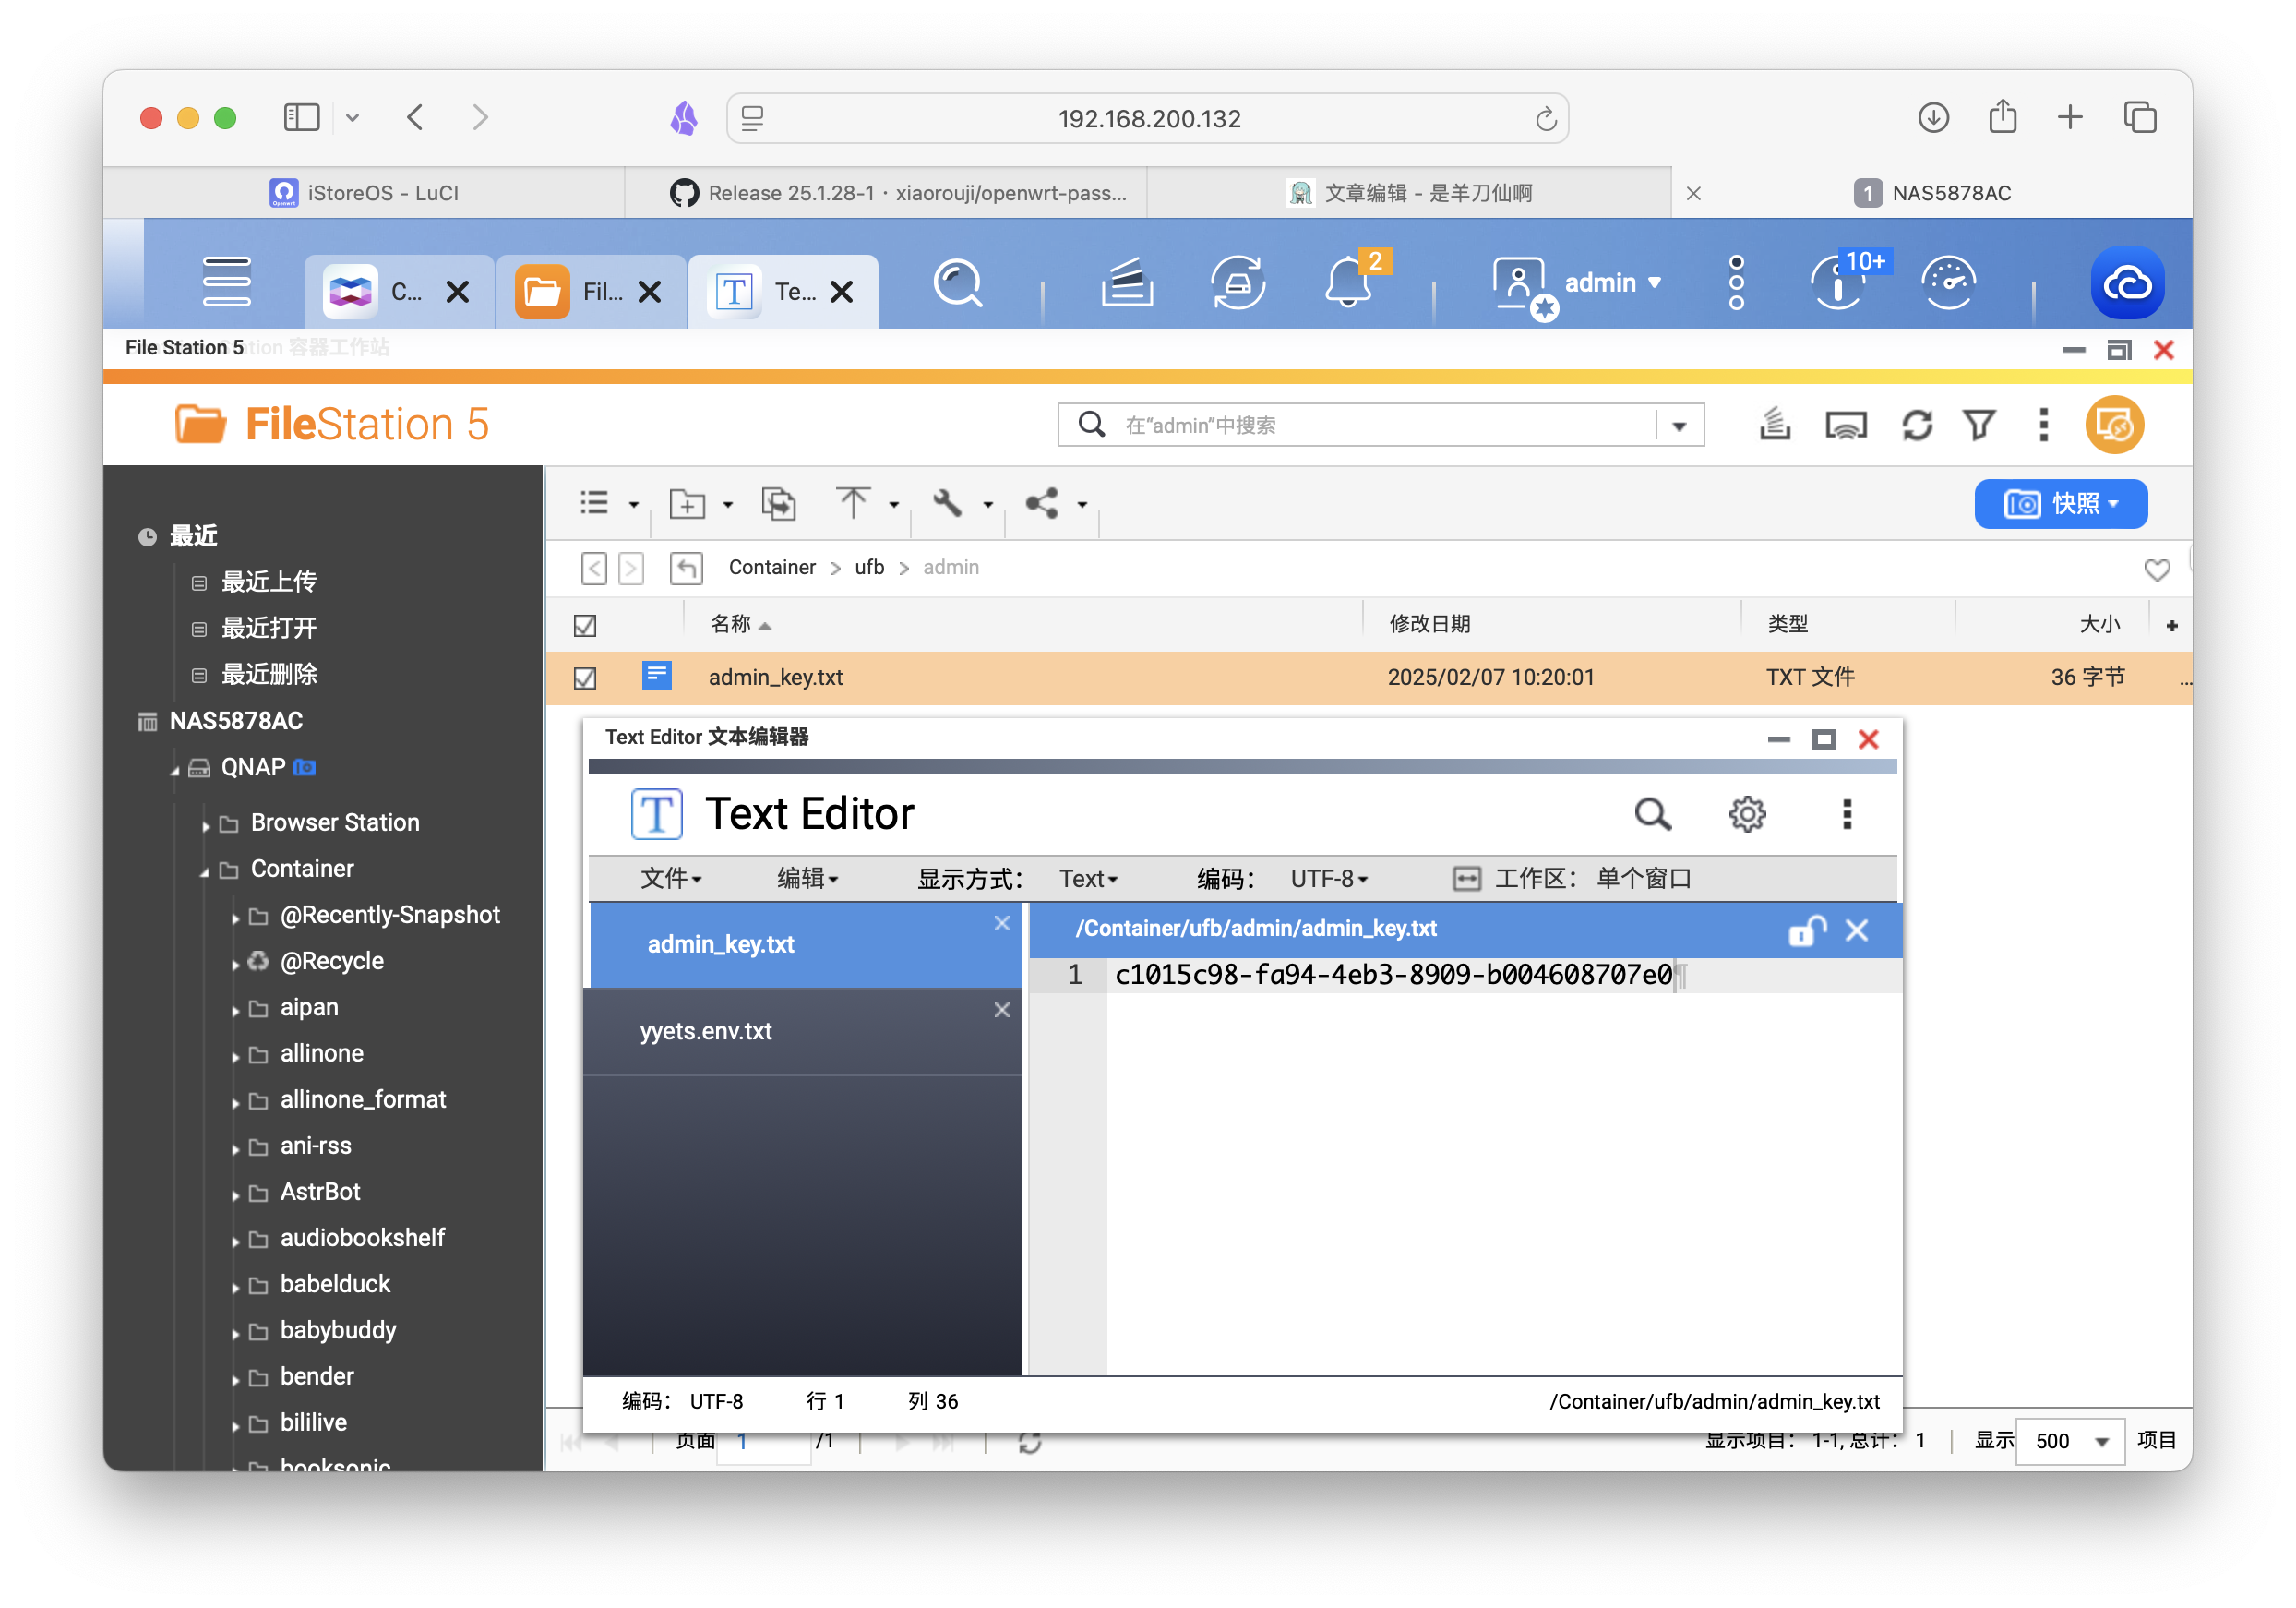The width and height of the screenshot is (2296, 1608).
Task: Toggle the select-all checkbox in file list header
Action: coord(585,626)
